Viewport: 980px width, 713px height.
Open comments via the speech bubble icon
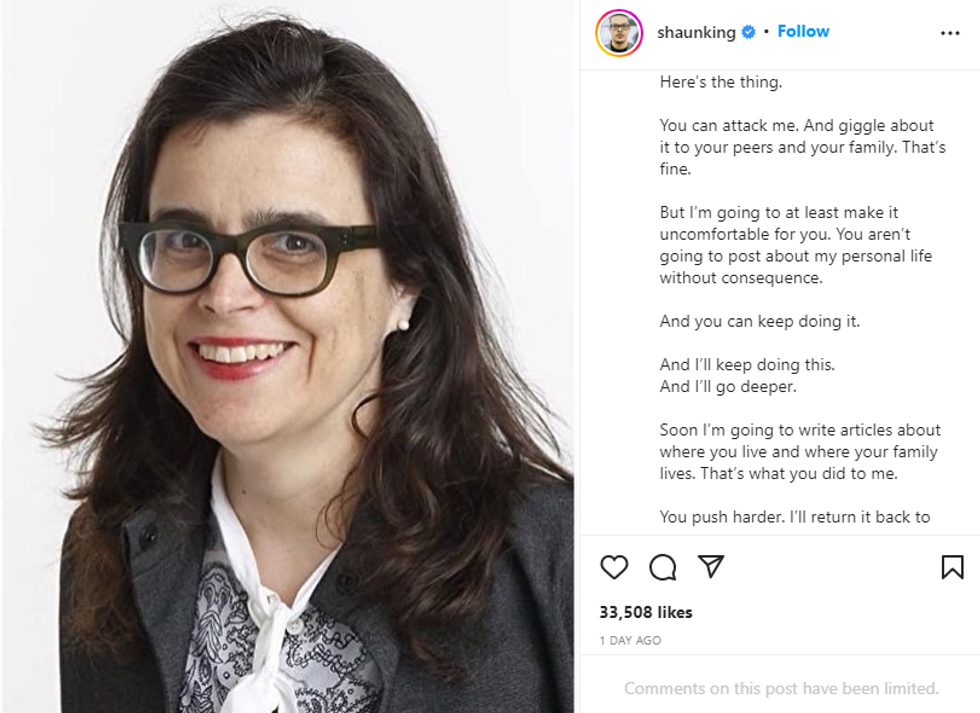(x=662, y=567)
